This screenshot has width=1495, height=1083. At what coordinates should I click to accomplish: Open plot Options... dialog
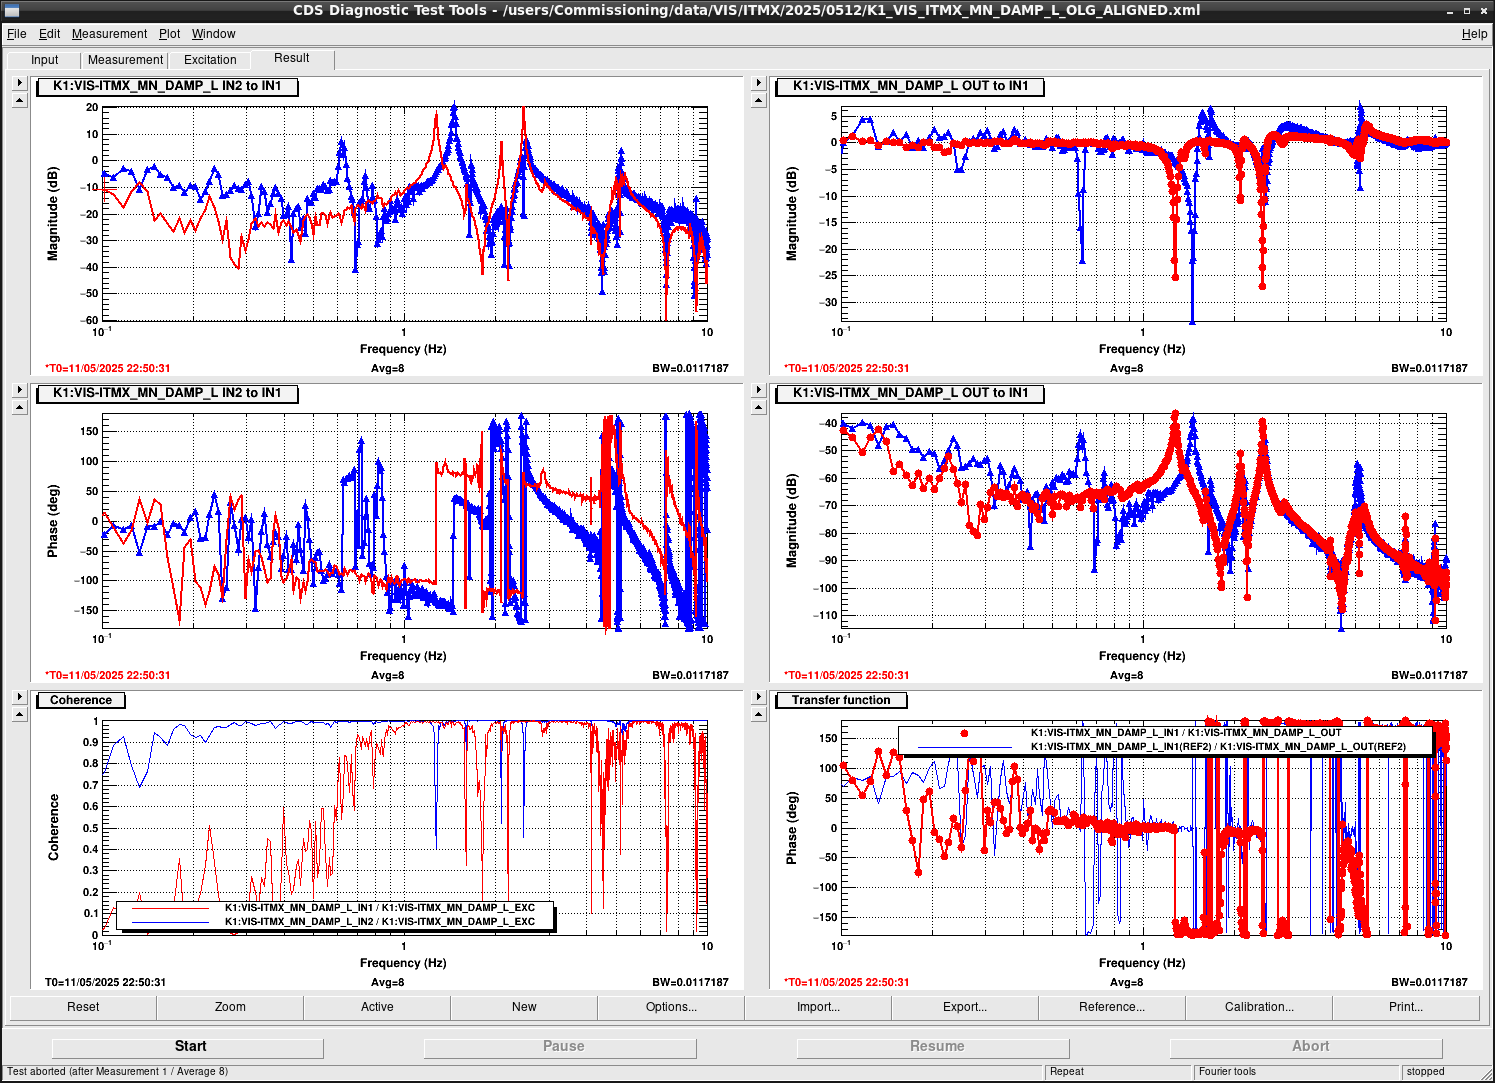671,1007
